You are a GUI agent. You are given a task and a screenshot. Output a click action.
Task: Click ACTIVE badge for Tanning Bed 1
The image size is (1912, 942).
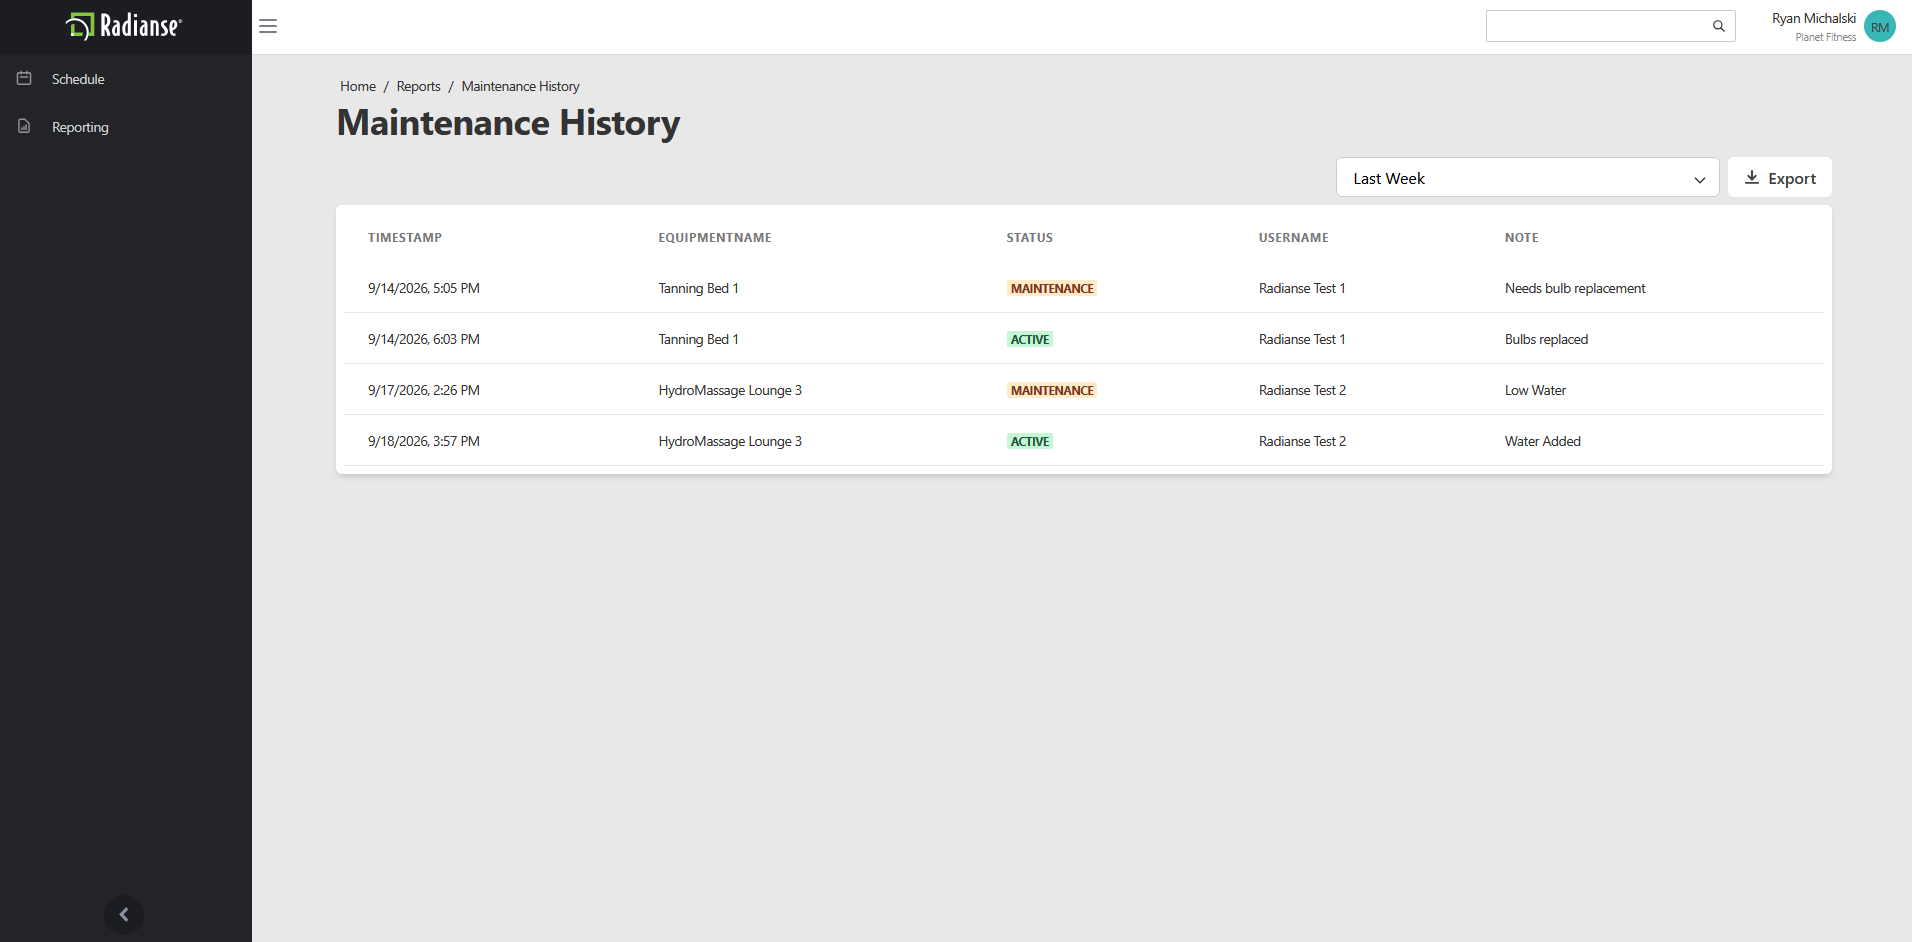coord(1030,339)
